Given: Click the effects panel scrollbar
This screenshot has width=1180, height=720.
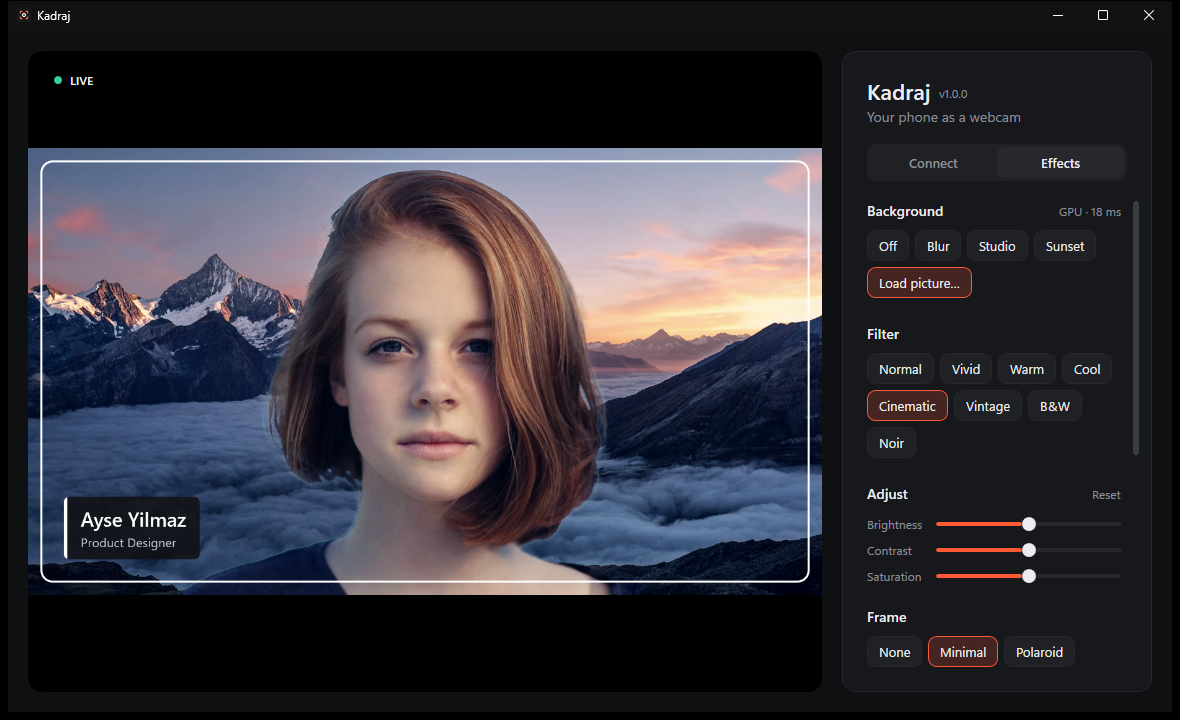Looking at the screenshot, I should 1136,328.
